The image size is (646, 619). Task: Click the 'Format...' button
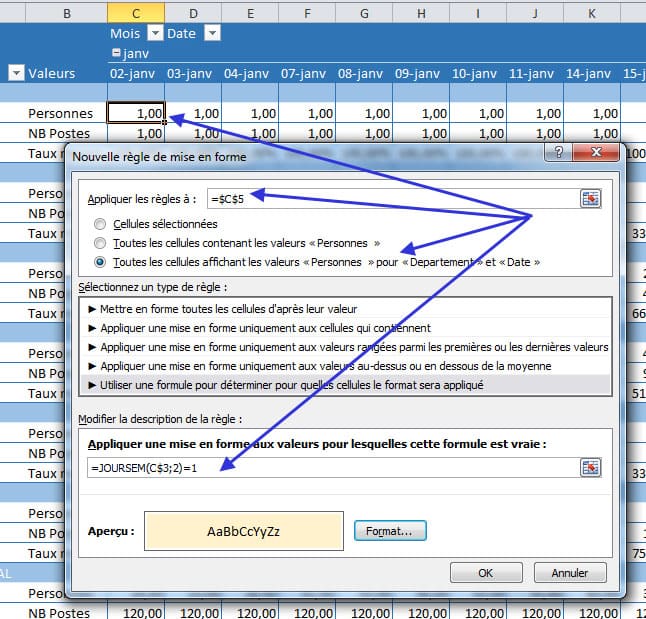[x=390, y=530]
